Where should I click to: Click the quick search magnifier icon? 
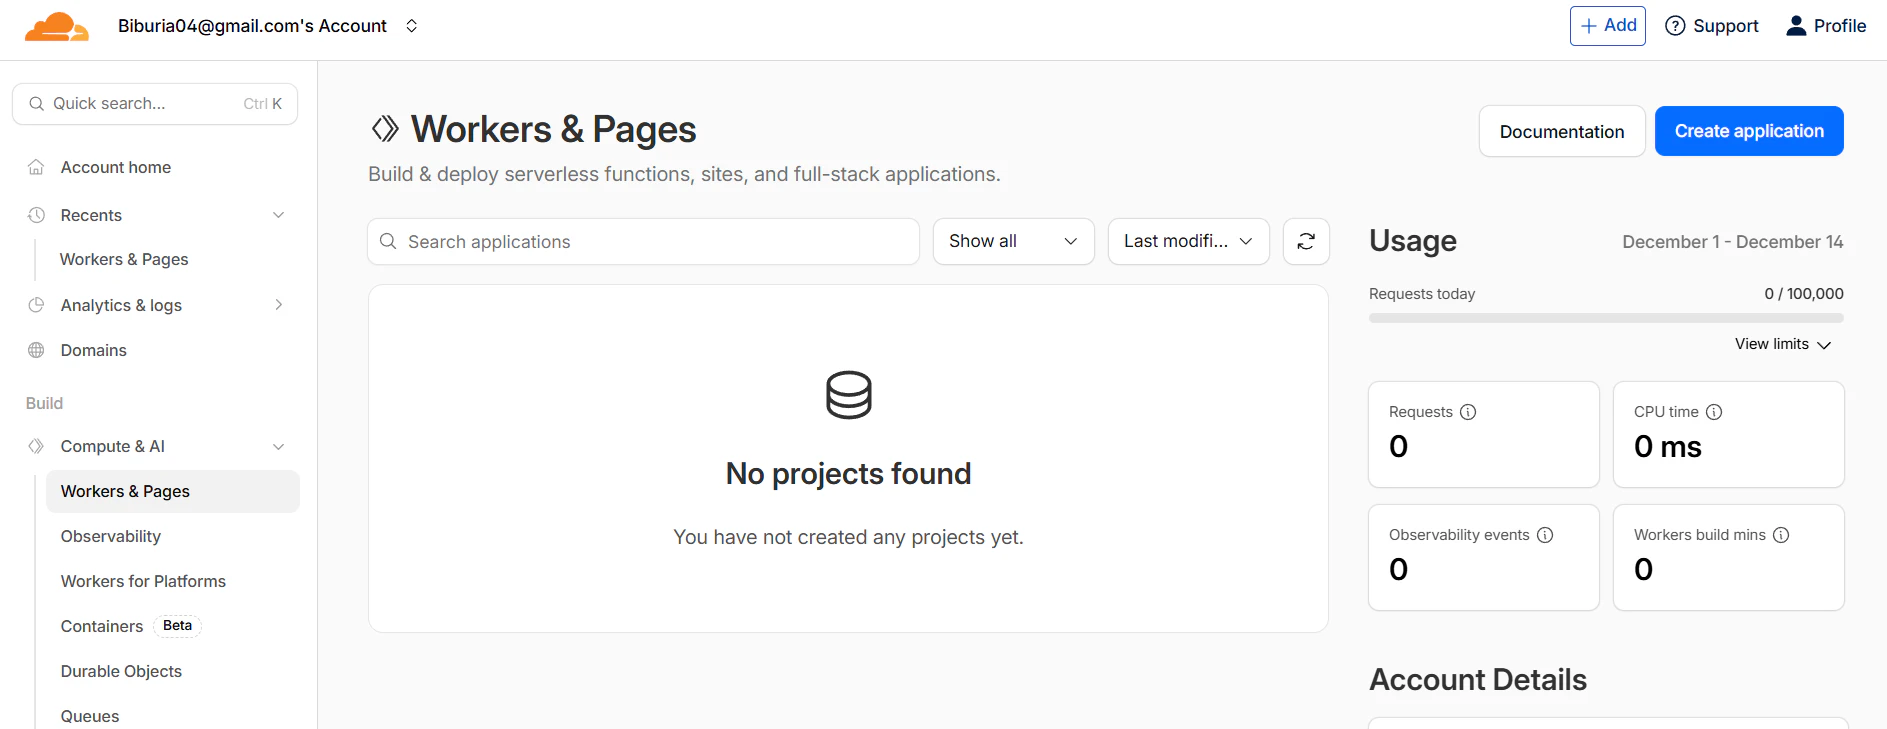pyautogui.click(x=36, y=104)
